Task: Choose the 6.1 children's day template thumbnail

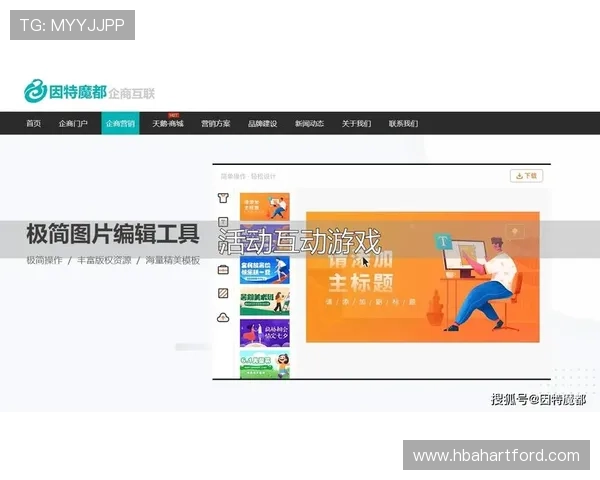Action: [265, 365]
